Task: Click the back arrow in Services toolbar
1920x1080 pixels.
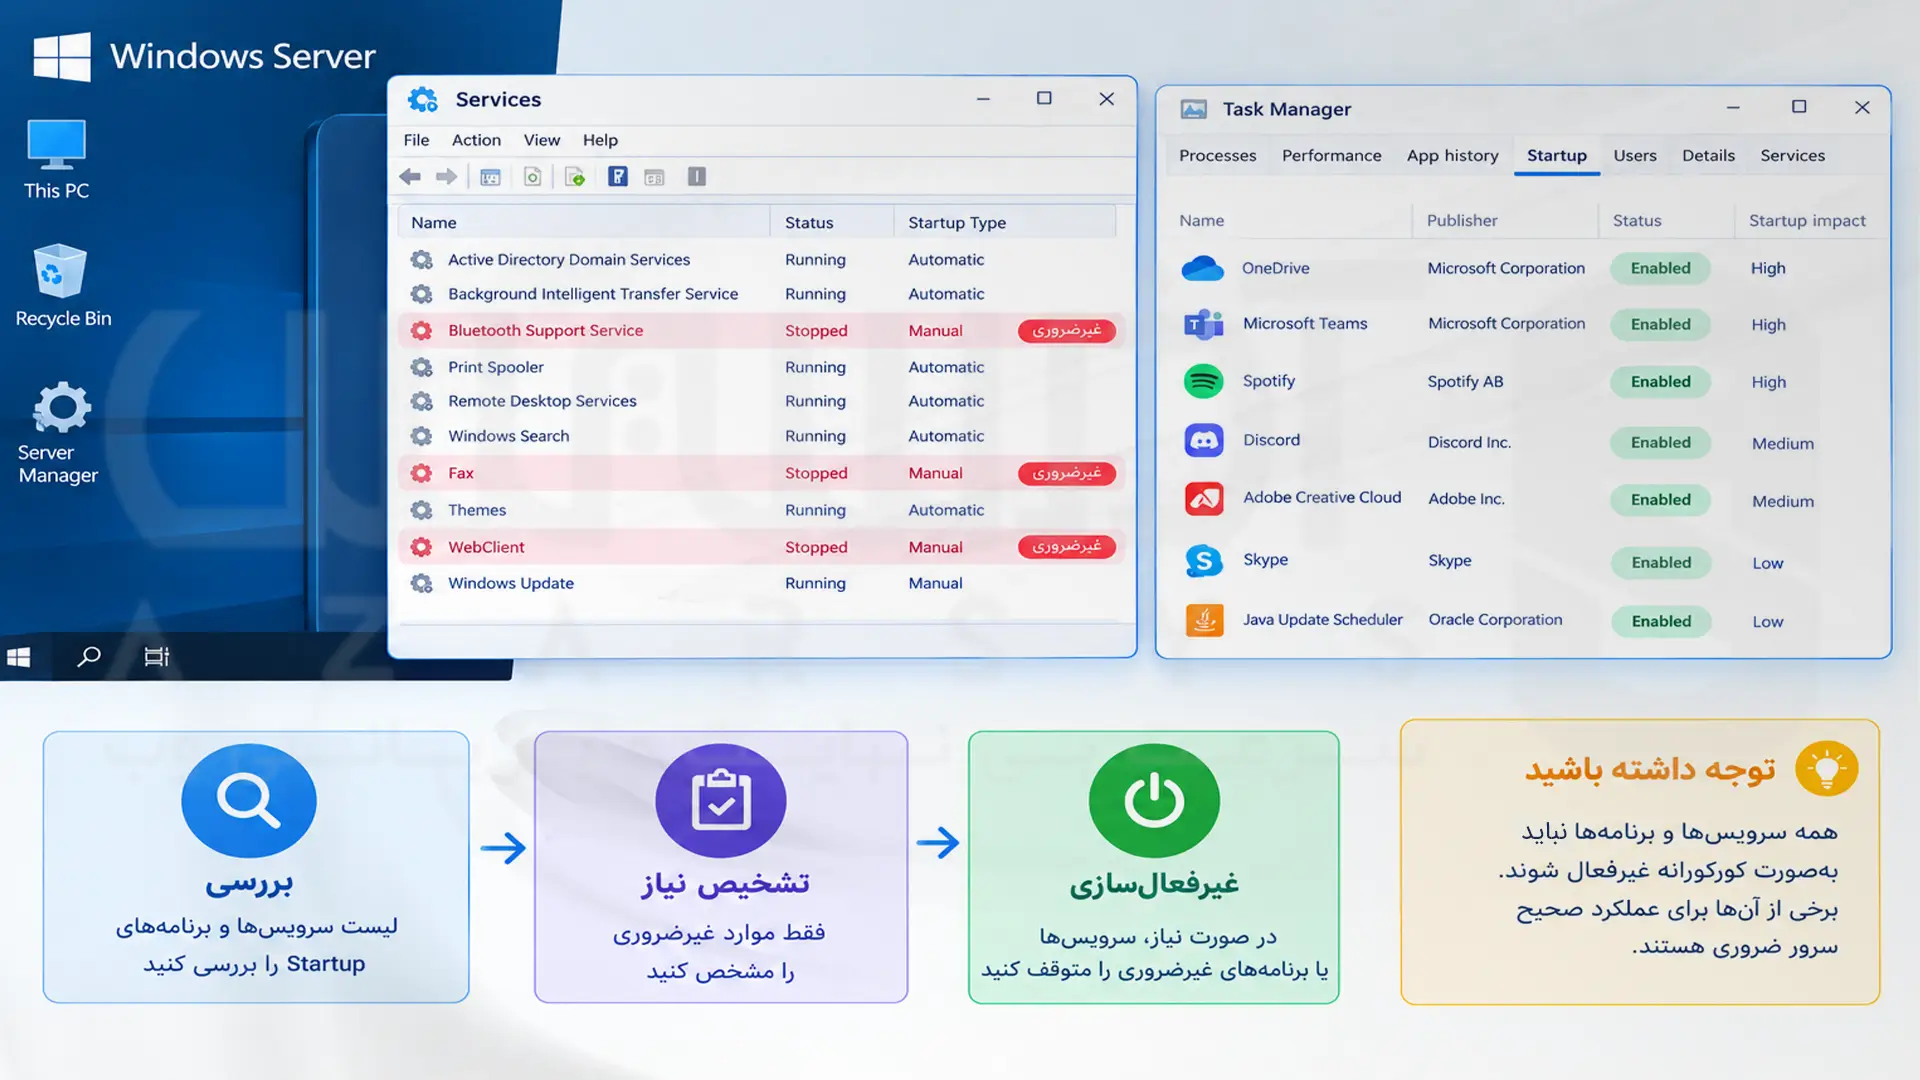Action: tap(410, 177)
